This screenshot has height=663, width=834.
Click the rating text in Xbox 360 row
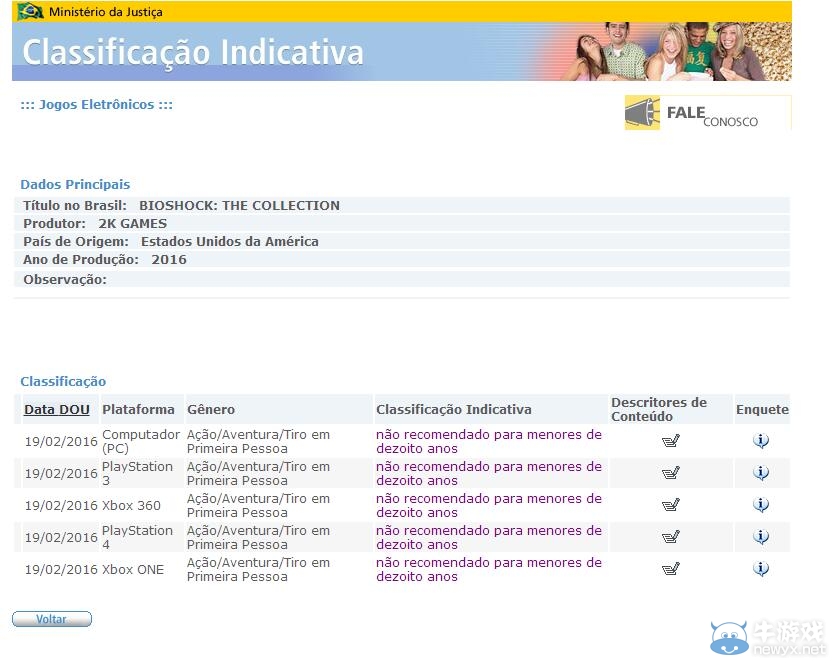point(489,505)
